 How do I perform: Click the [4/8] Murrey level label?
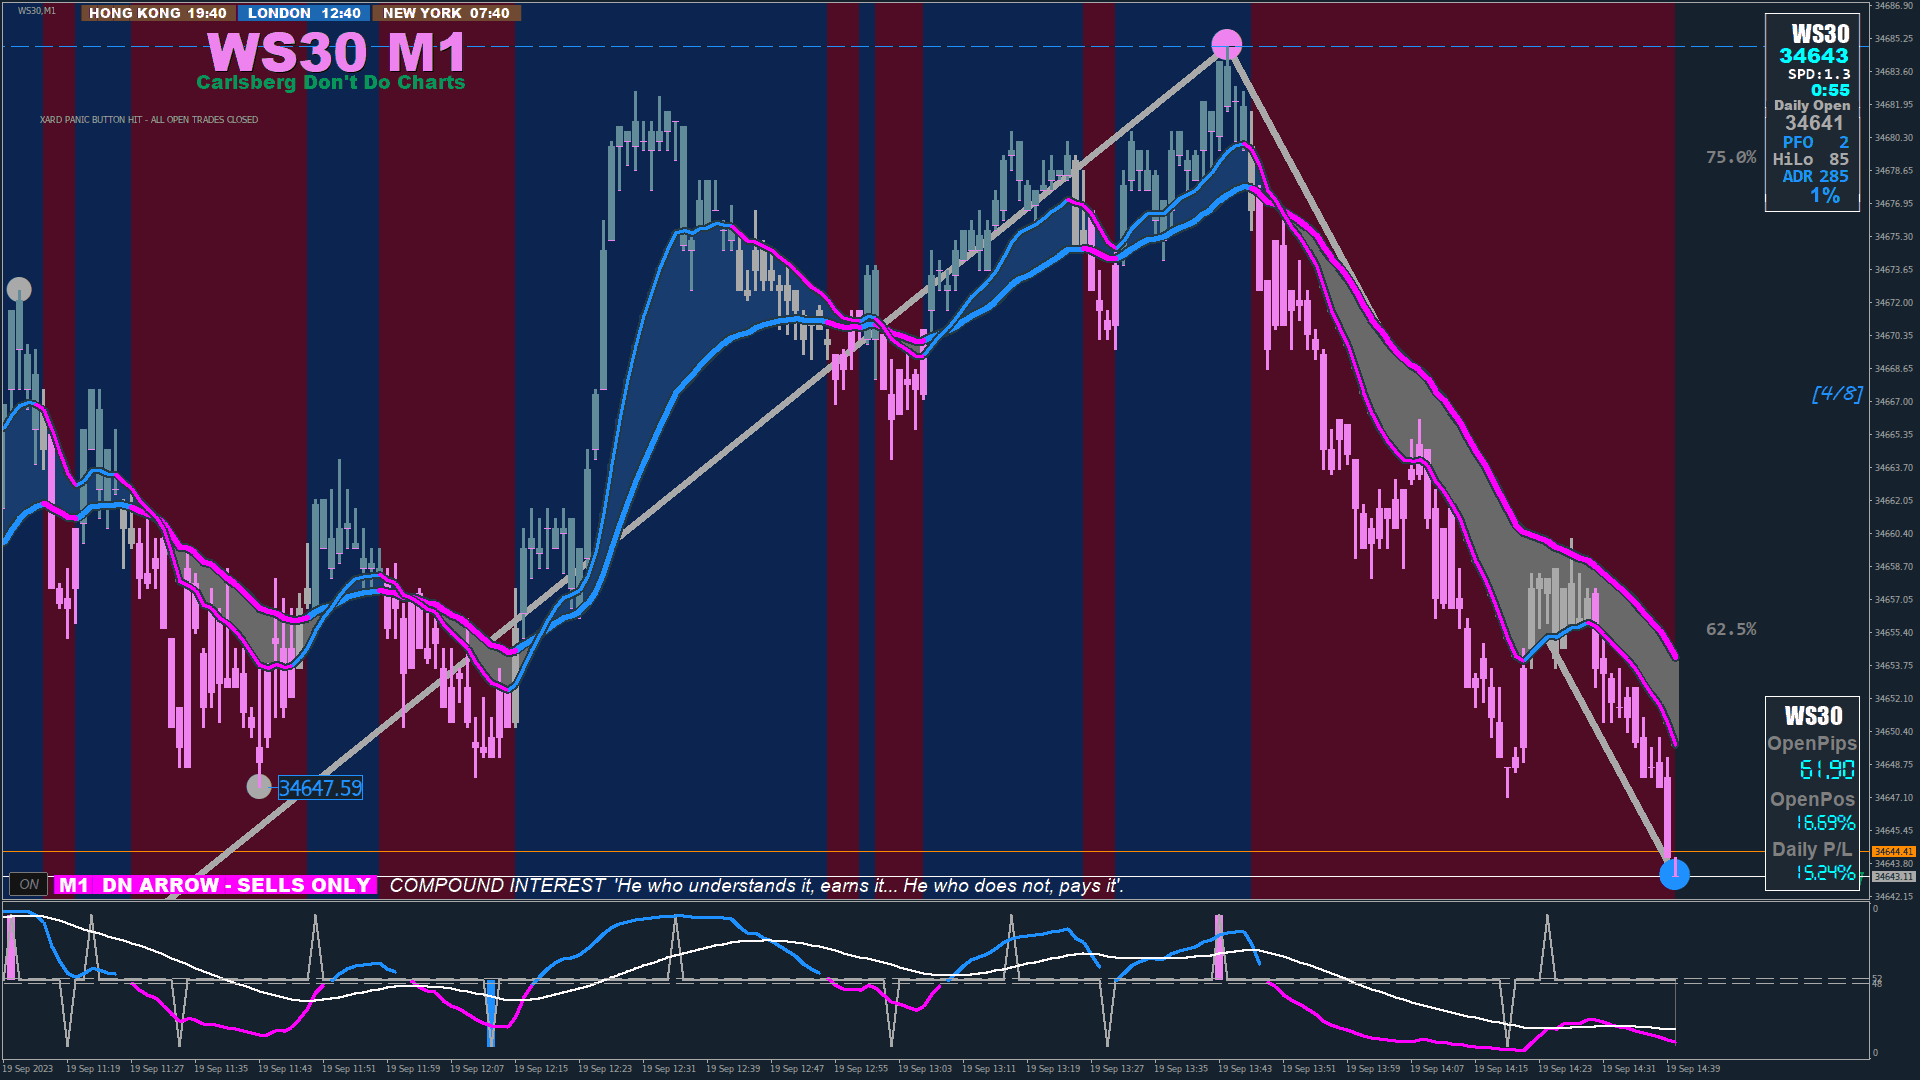coord(1837,394)
